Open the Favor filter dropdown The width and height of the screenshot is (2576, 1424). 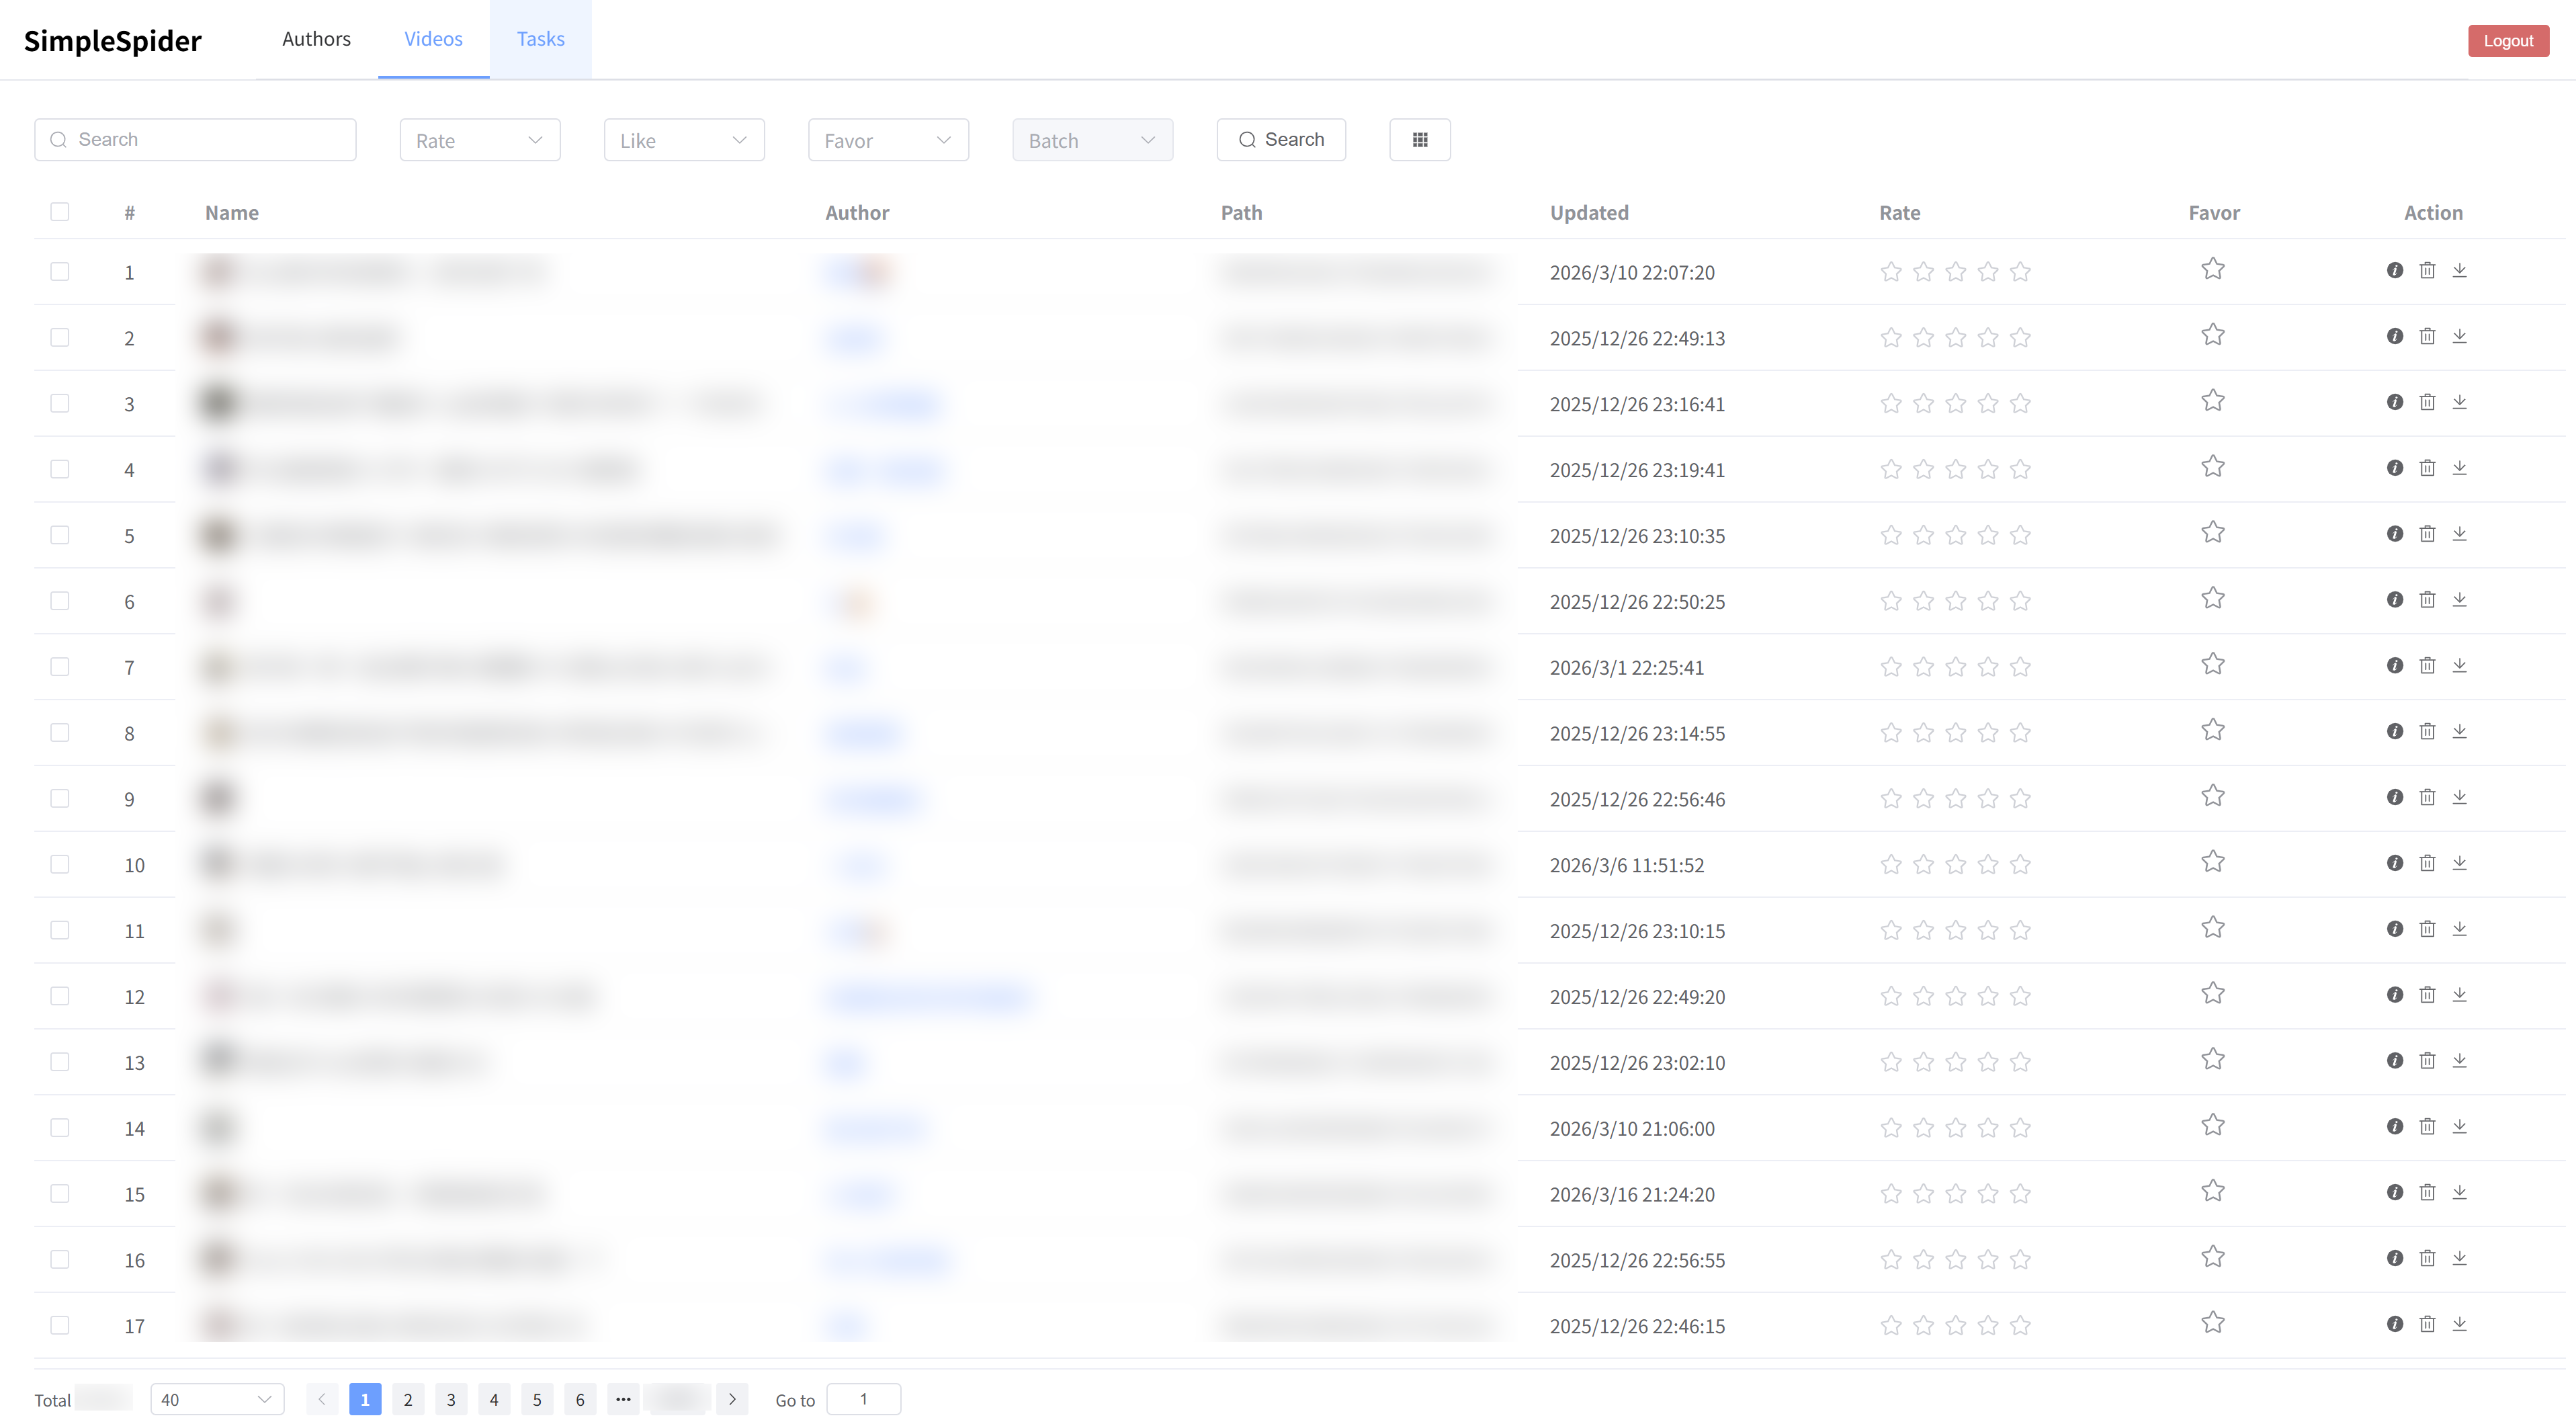pyautogui.click(x=888, y=140)
